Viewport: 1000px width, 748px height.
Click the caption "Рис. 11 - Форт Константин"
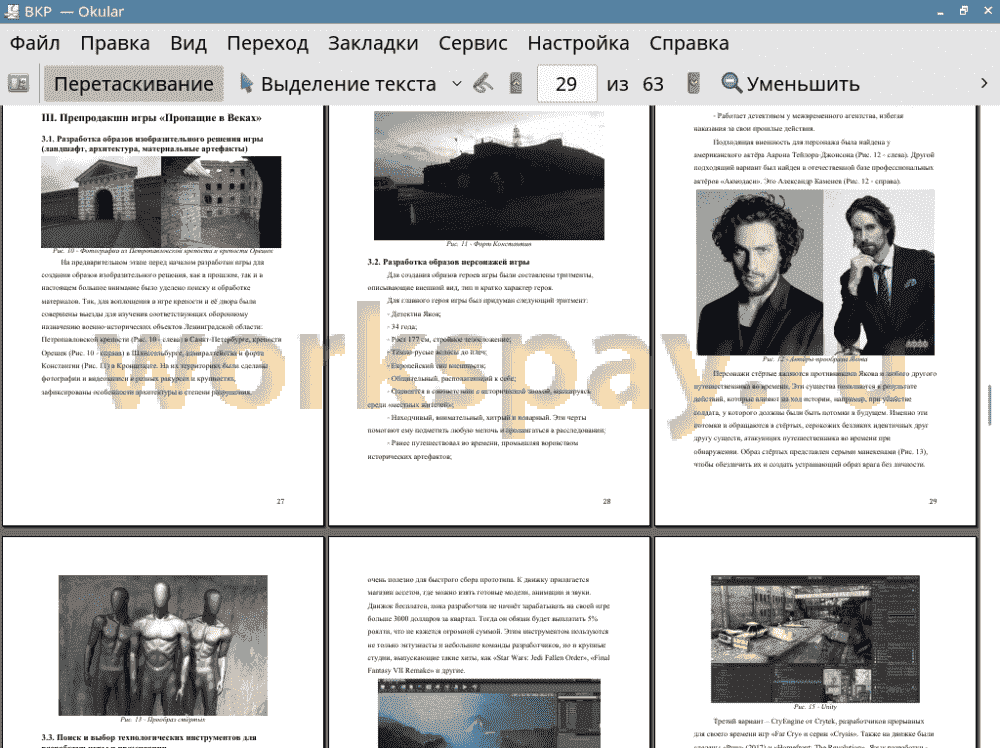tap(489, 244)
